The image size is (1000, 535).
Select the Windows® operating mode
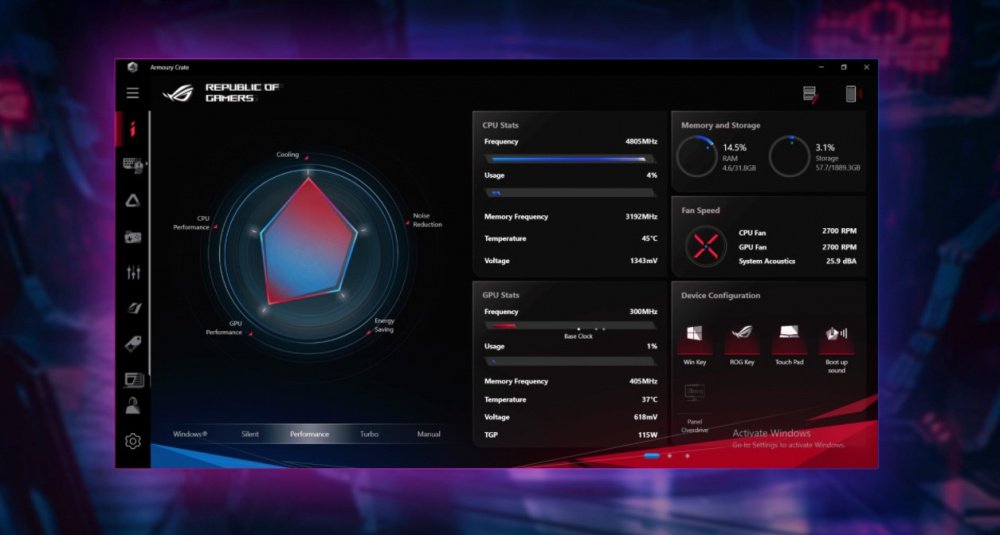coord(190,434)
